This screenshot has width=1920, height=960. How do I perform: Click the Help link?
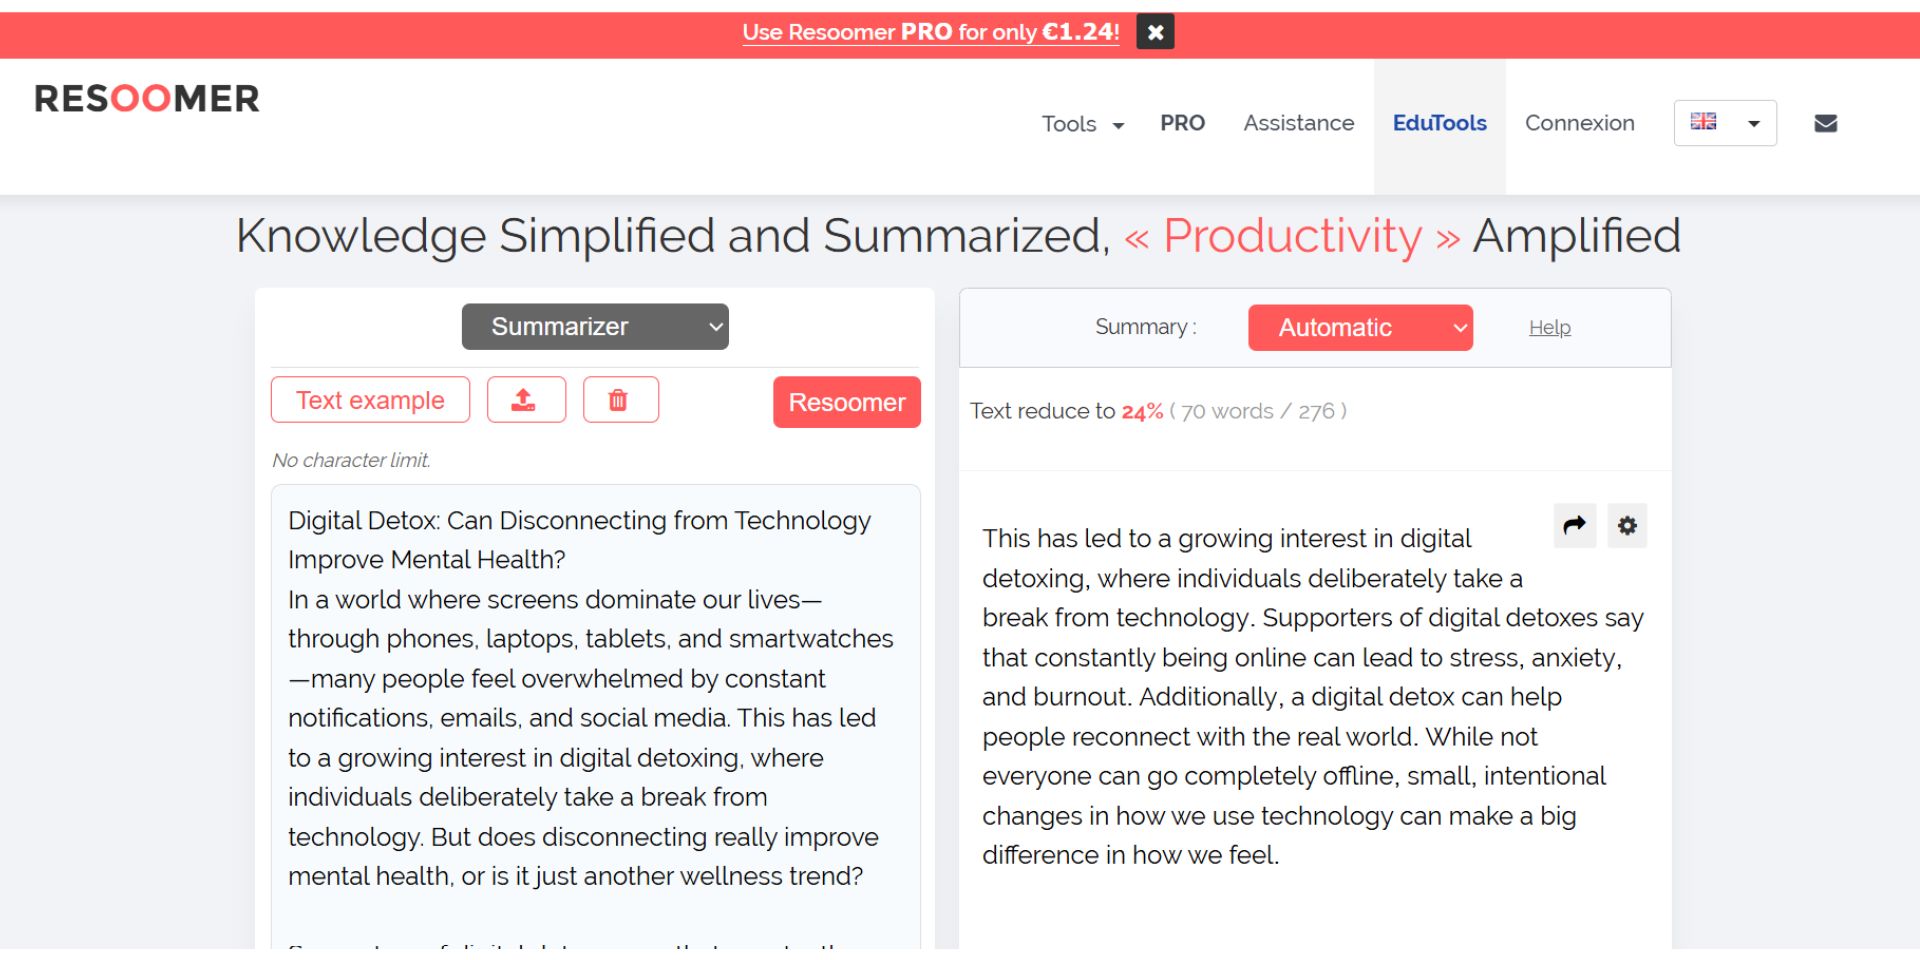[1549, 328]
